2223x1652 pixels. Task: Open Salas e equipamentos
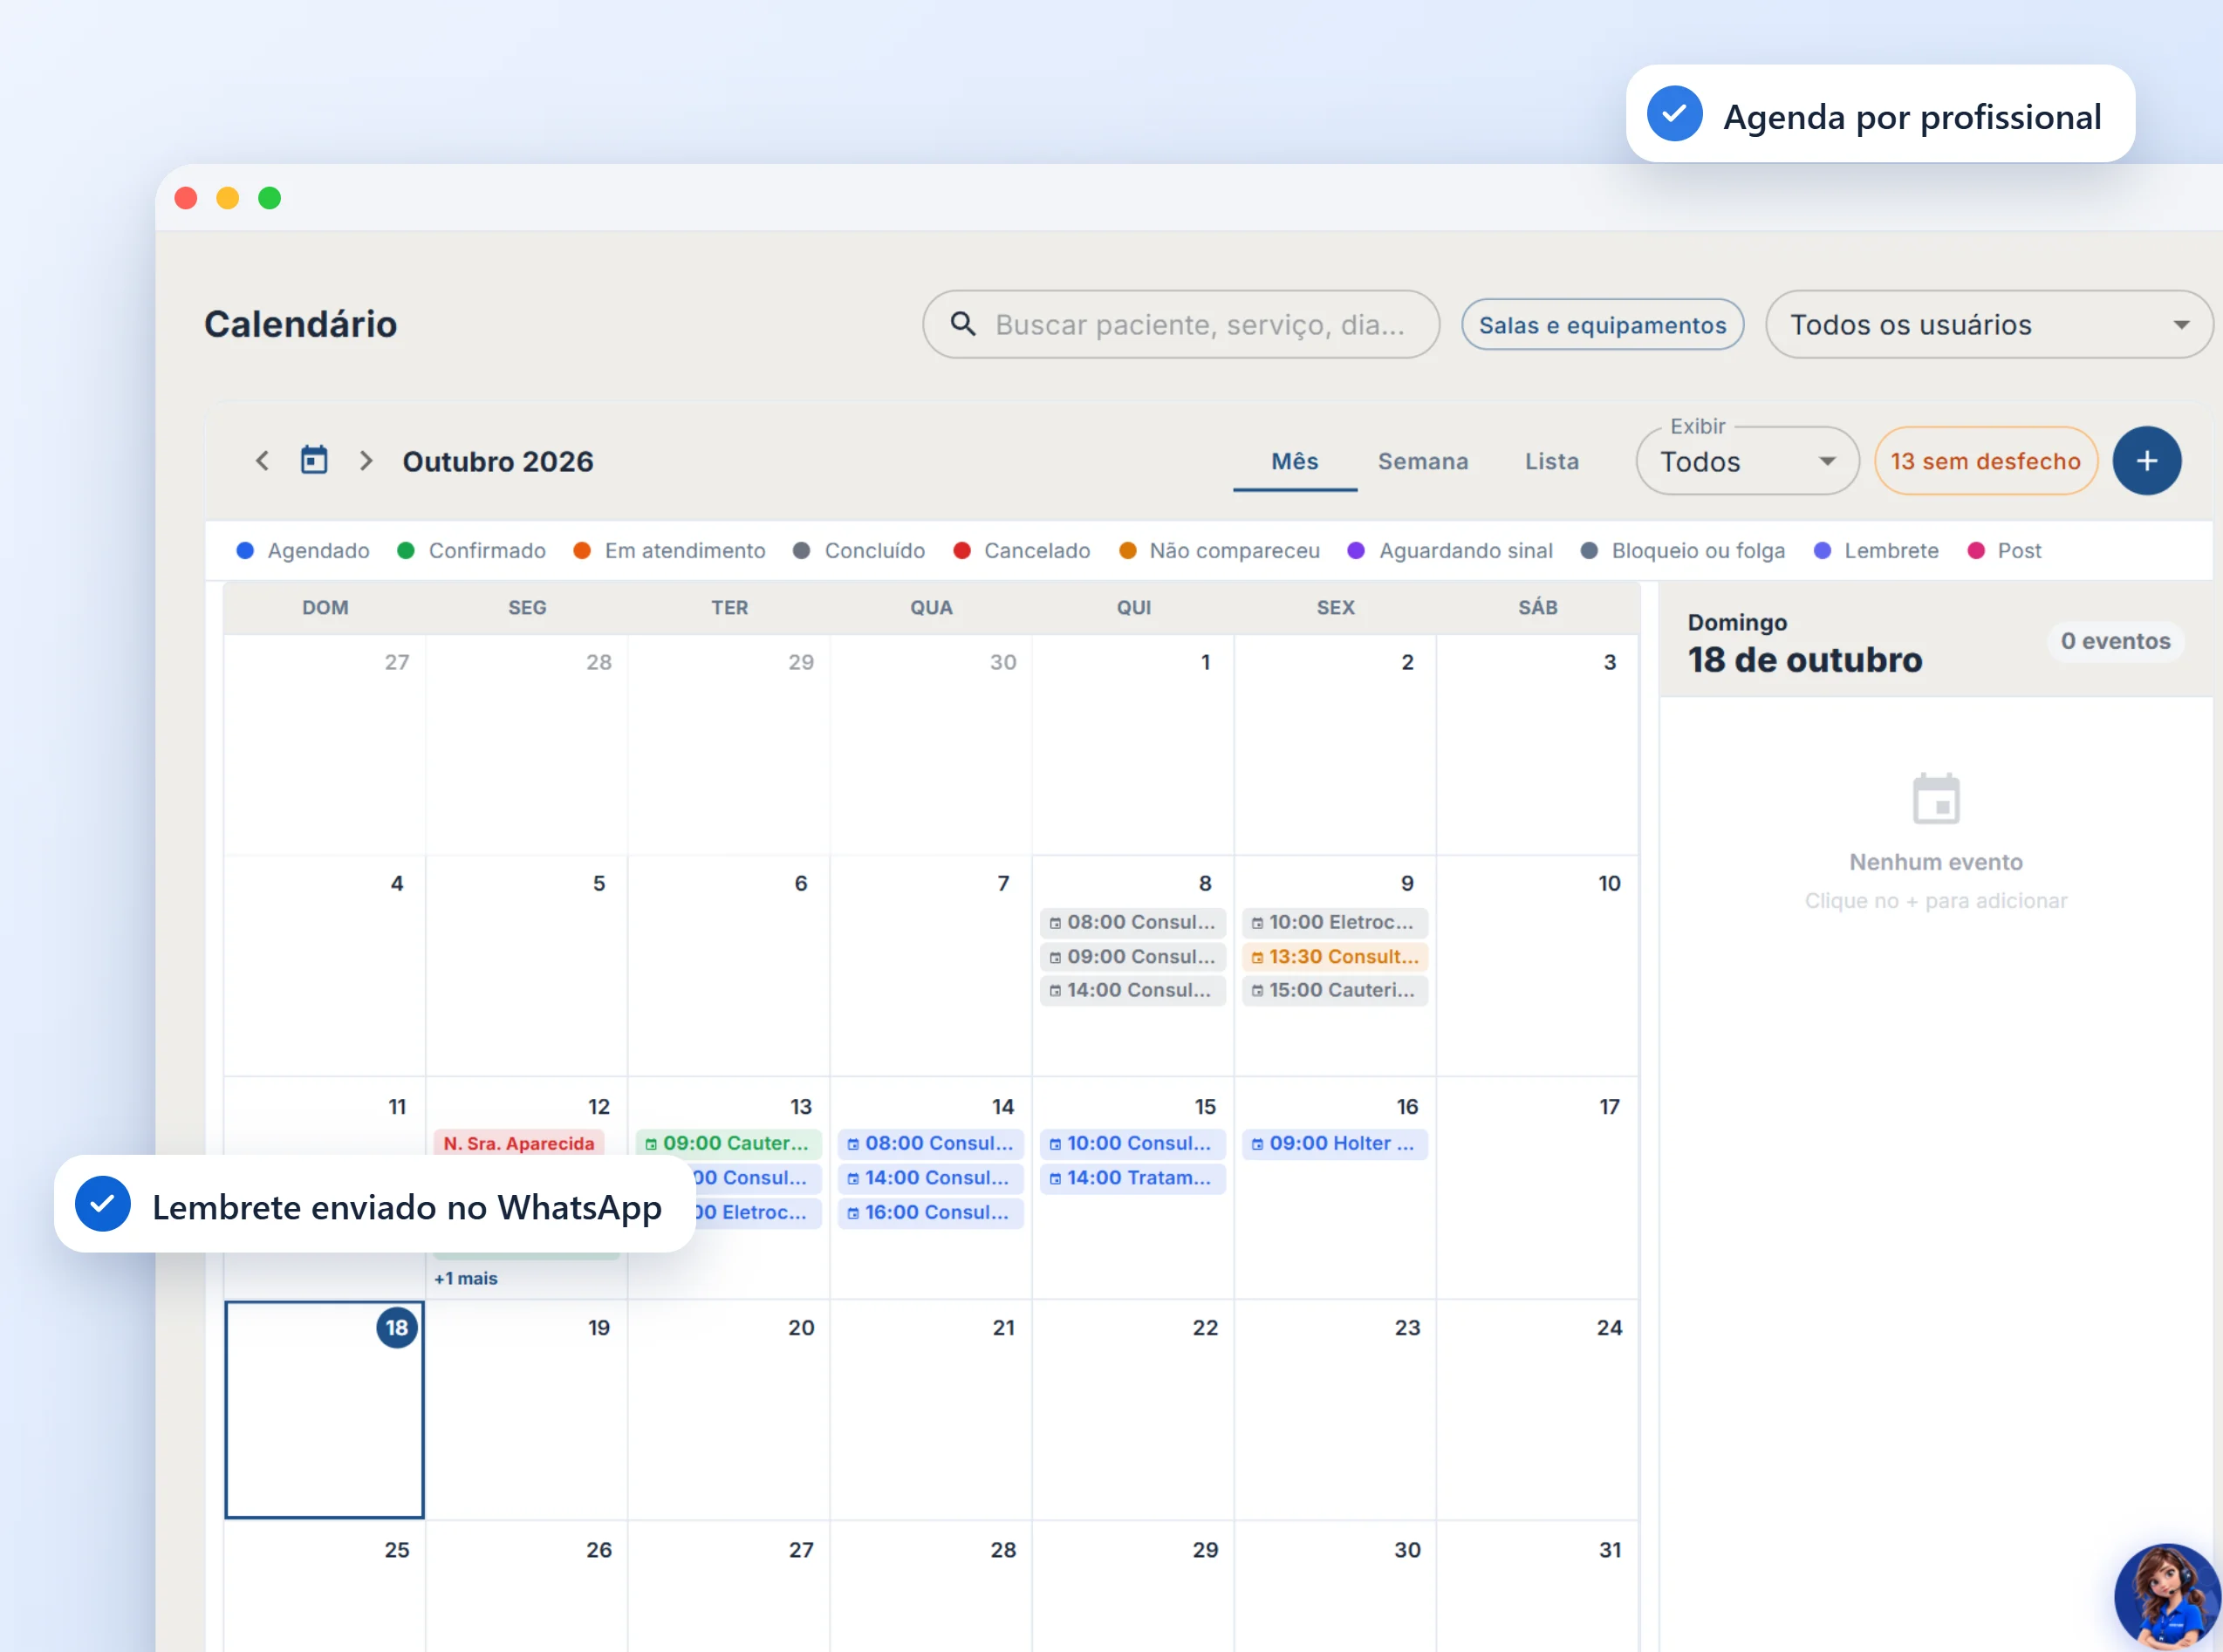coord(1602,325)
